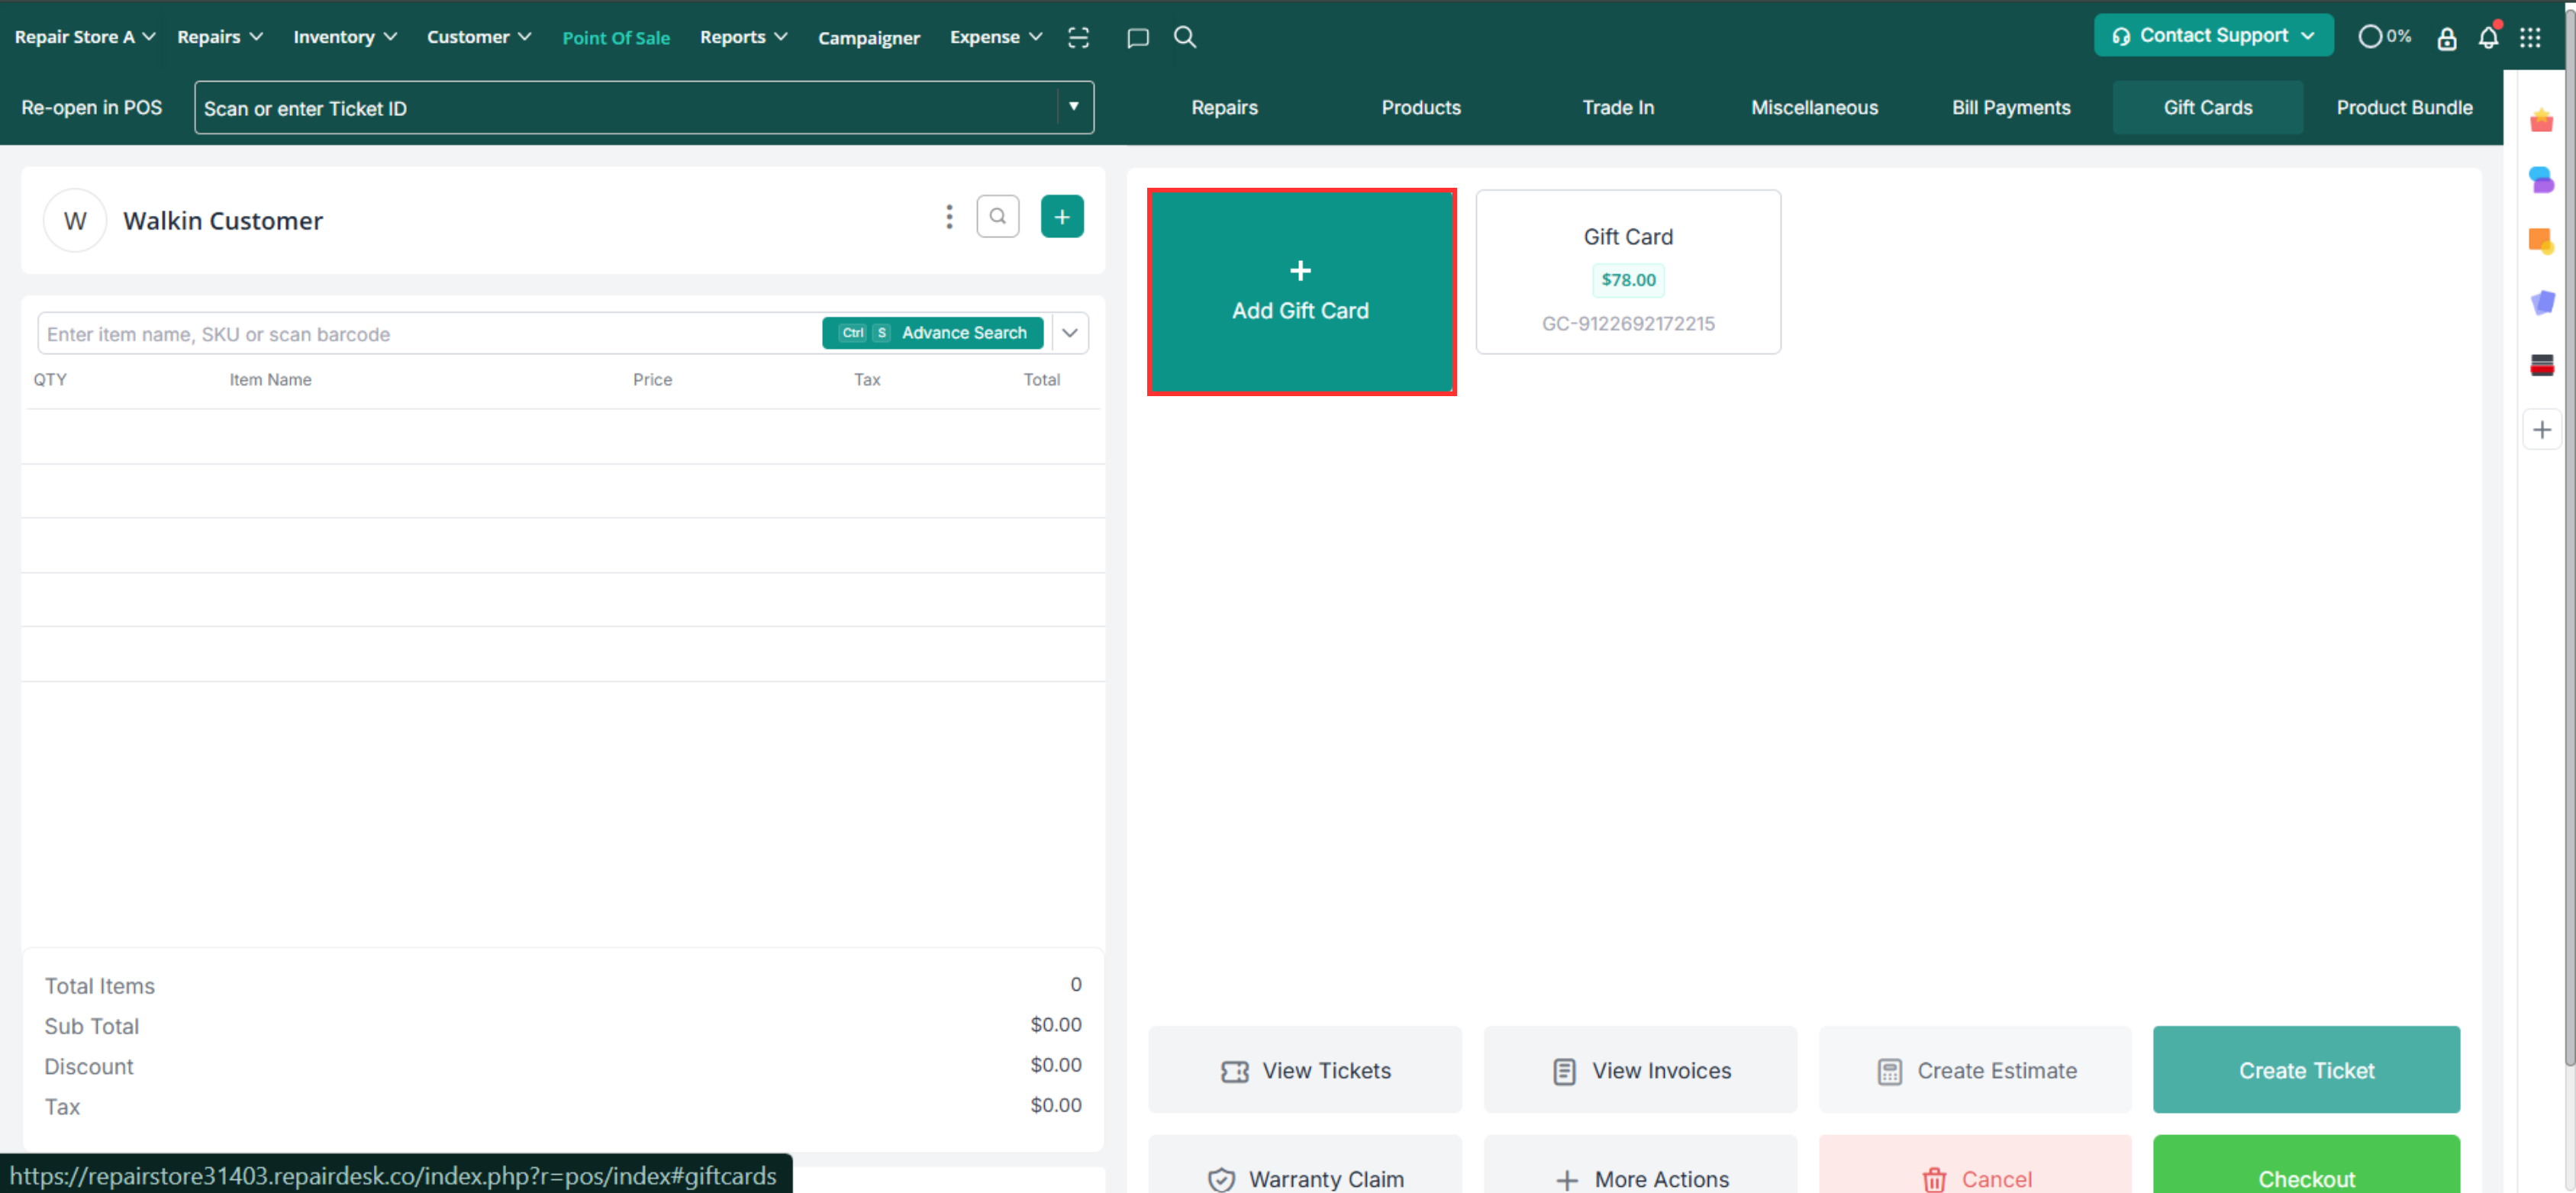This screenshot has height=1193, width=2576.
Task: Open the apps grid menu icon
Action: pyautogui.click(x=2530, y=37)
